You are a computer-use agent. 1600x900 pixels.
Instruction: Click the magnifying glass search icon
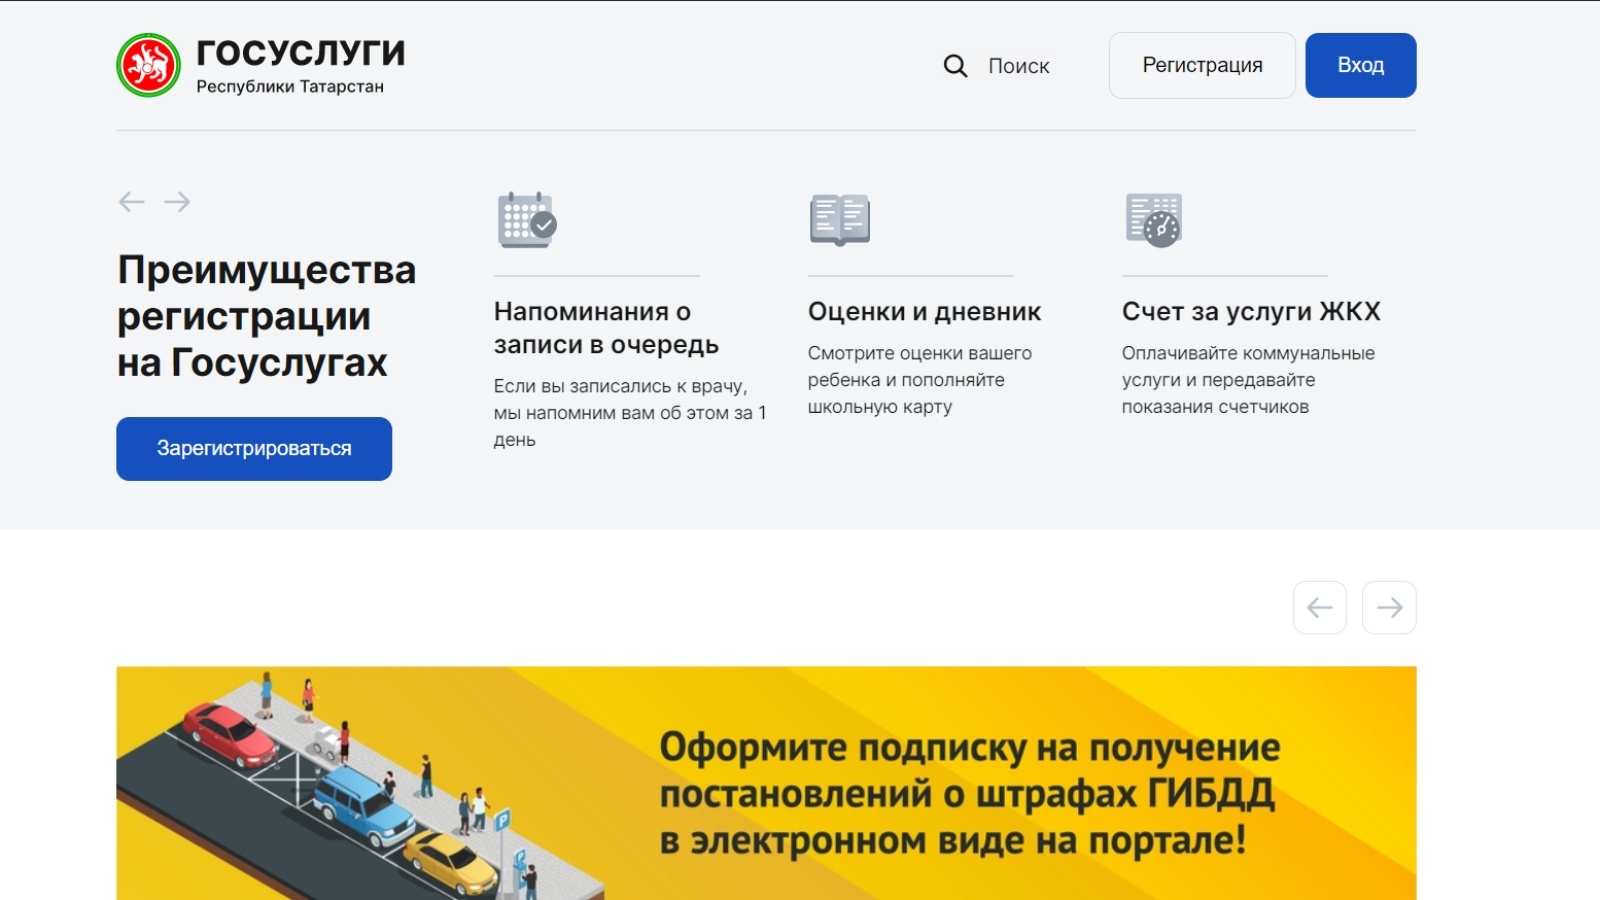click(x=955, y=66)
